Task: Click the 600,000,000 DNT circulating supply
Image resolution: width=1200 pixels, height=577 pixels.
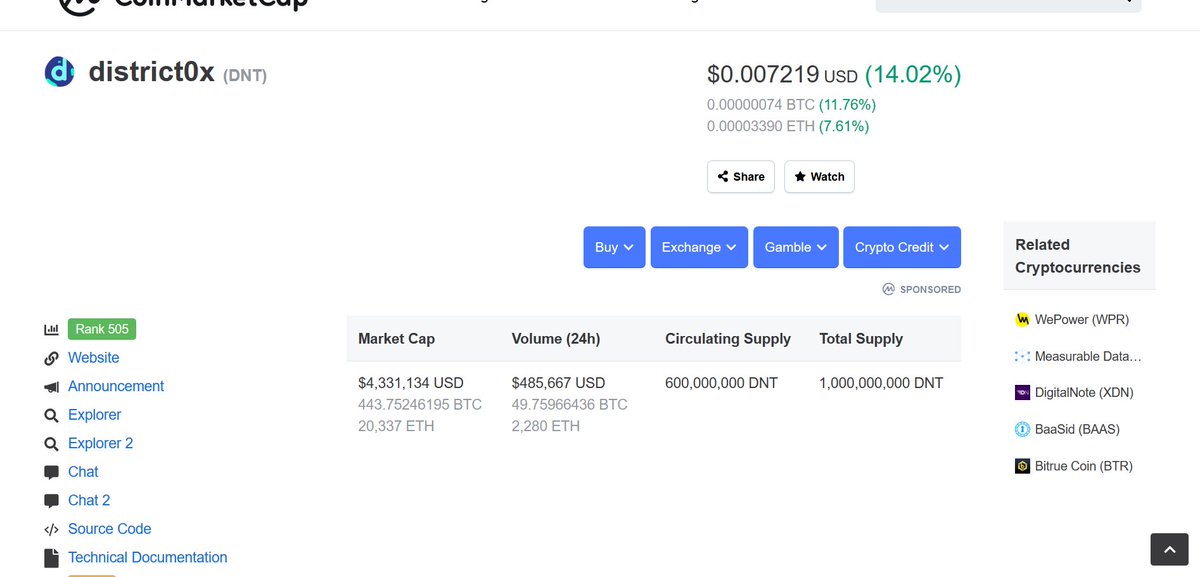Action: click(x=721, y=383)
